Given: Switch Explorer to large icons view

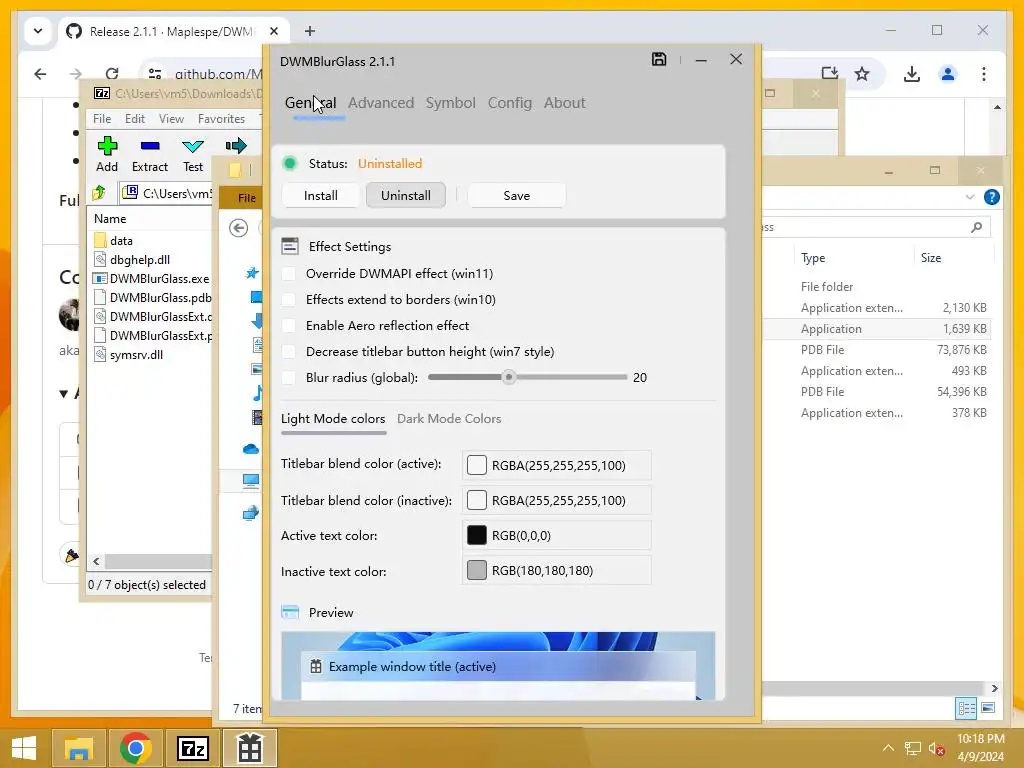Looking at the screenshot, I should point(988,708).
